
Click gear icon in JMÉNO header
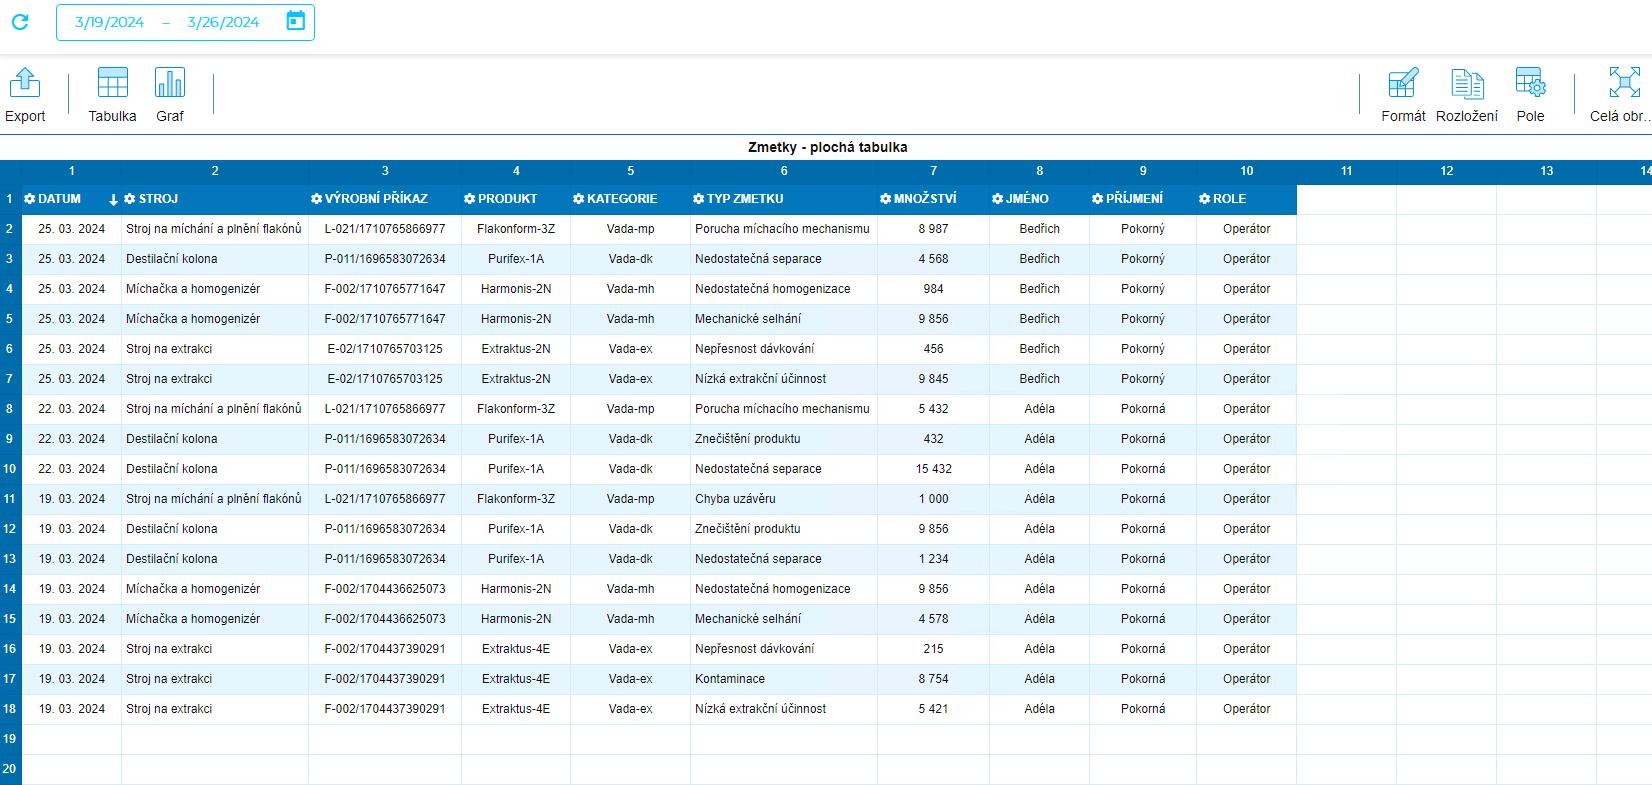pos(998,199)
